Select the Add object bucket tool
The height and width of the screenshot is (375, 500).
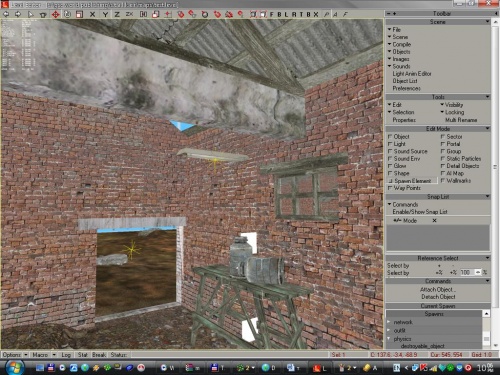click(x=43, y=14)
